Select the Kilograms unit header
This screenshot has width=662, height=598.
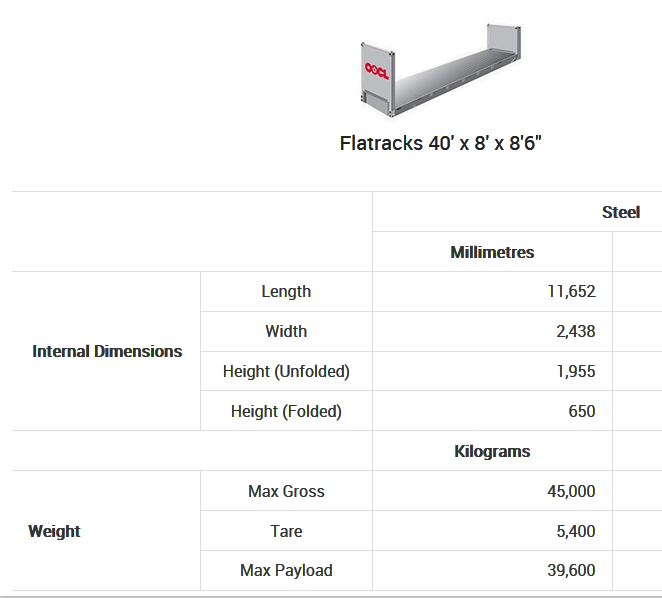(x=492, y=451)
